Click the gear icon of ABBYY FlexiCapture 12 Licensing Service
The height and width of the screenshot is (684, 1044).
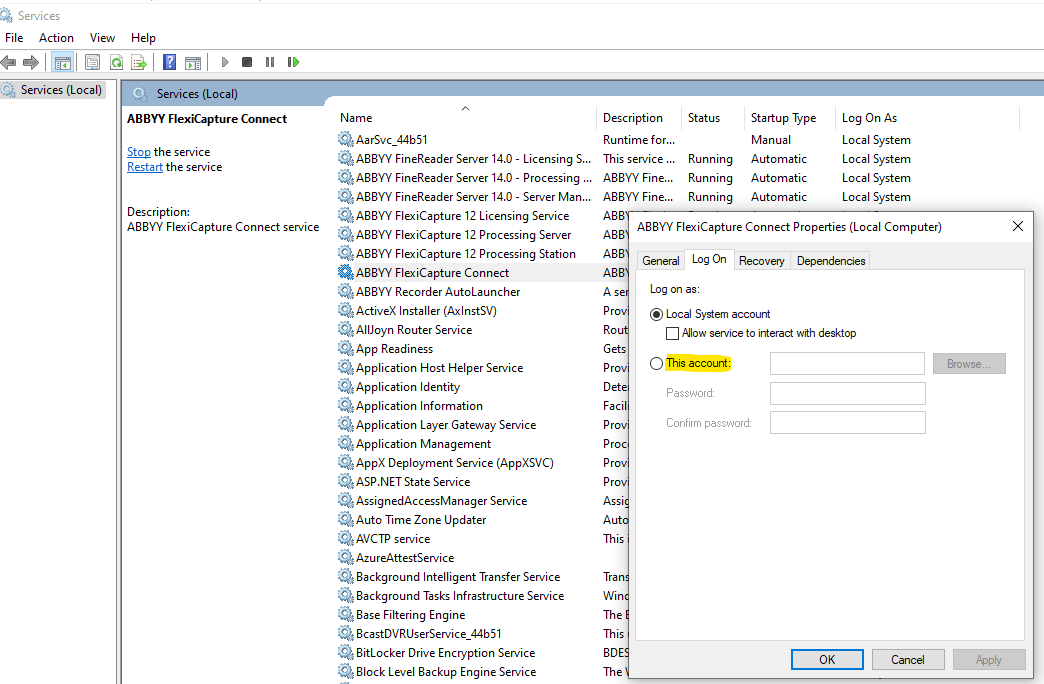click(x=345, y=215)
